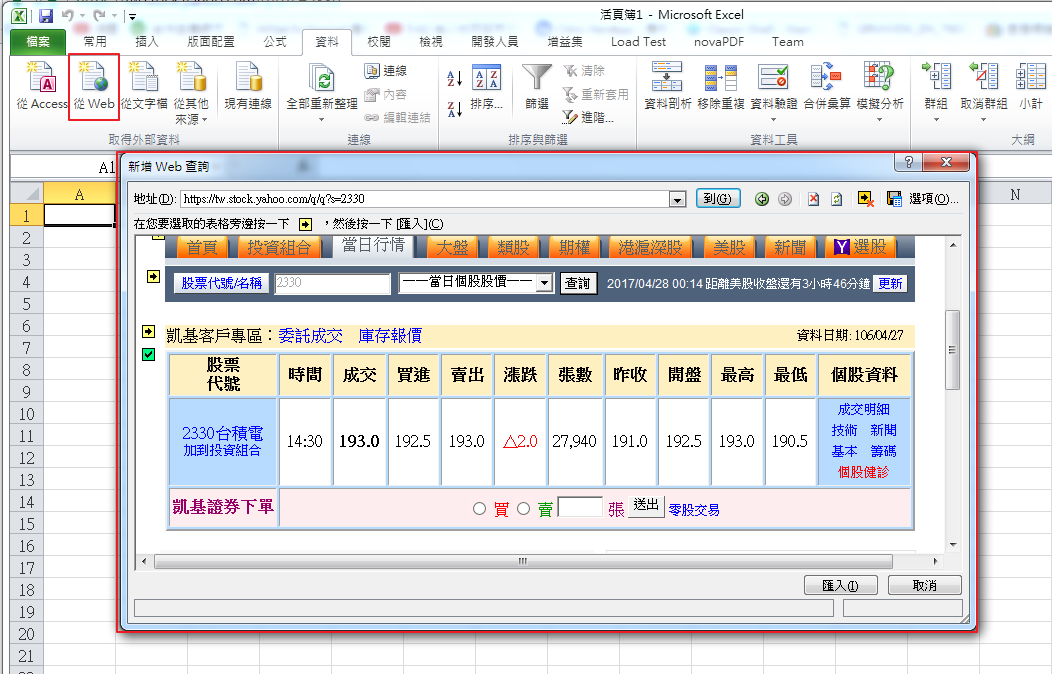
Task: Click the 從 Access import icon
Action: coord(42,85)
